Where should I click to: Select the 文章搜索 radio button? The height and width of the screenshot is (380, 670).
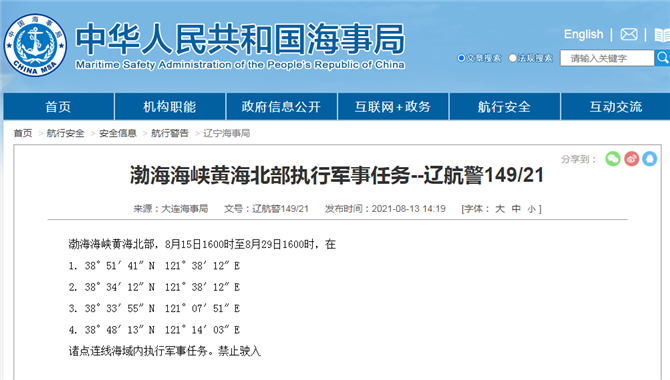461,58
